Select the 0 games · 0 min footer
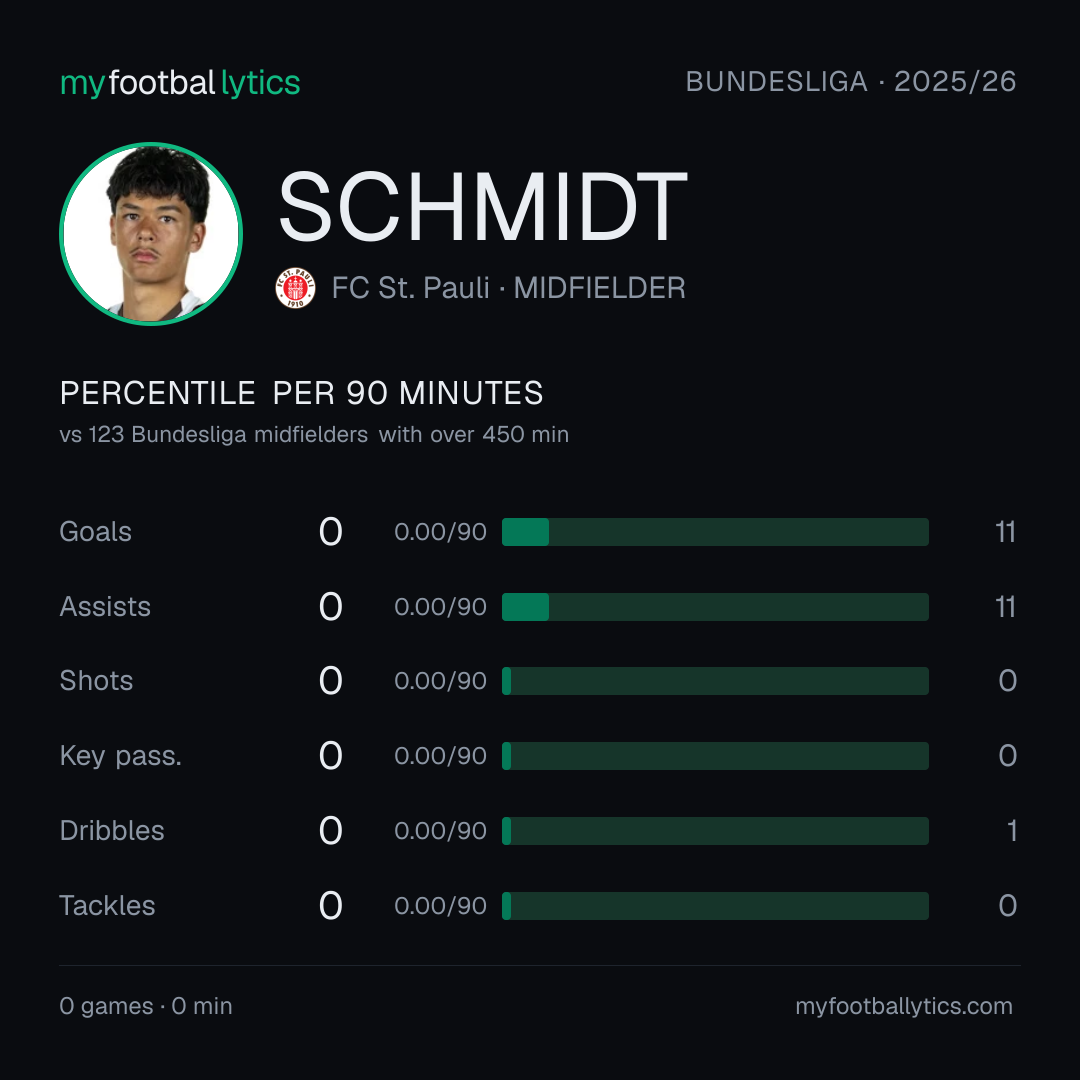Image resolution: width=1080 pixels, height=1080 pixels. tap(146, 1006)
